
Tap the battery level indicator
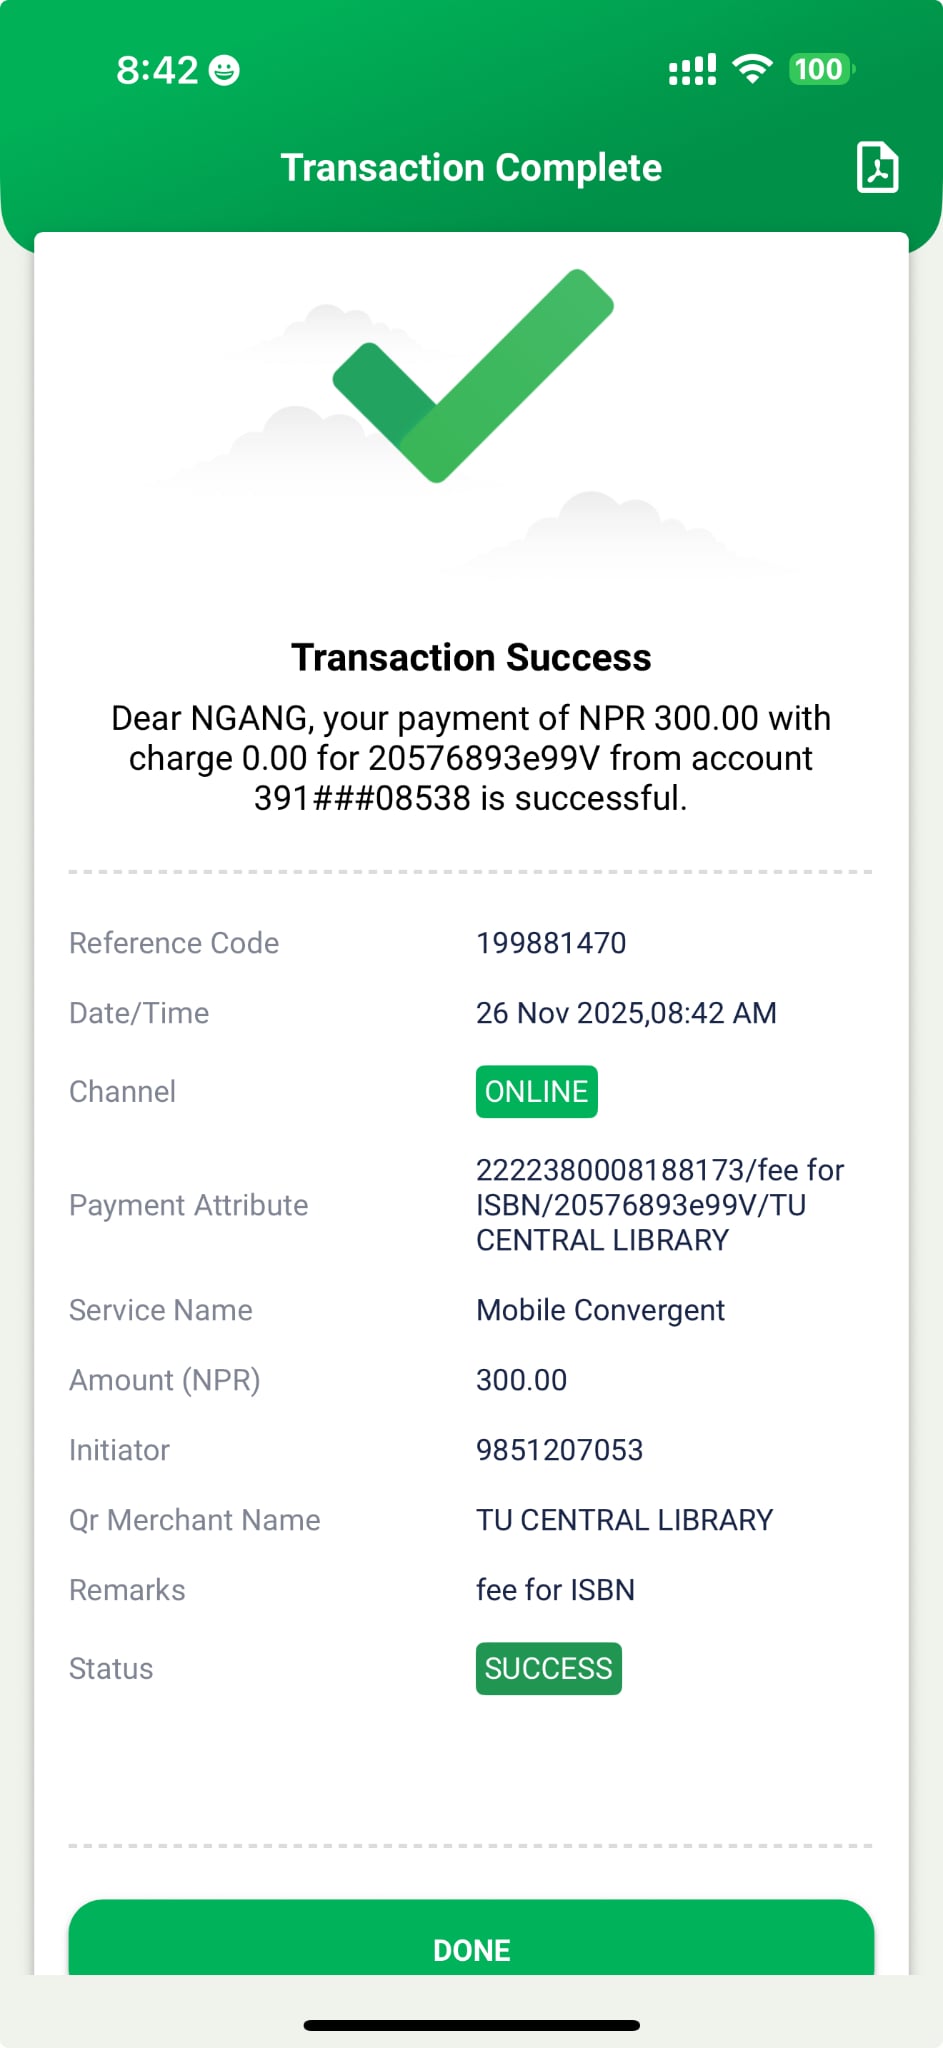tap(820, 69)
